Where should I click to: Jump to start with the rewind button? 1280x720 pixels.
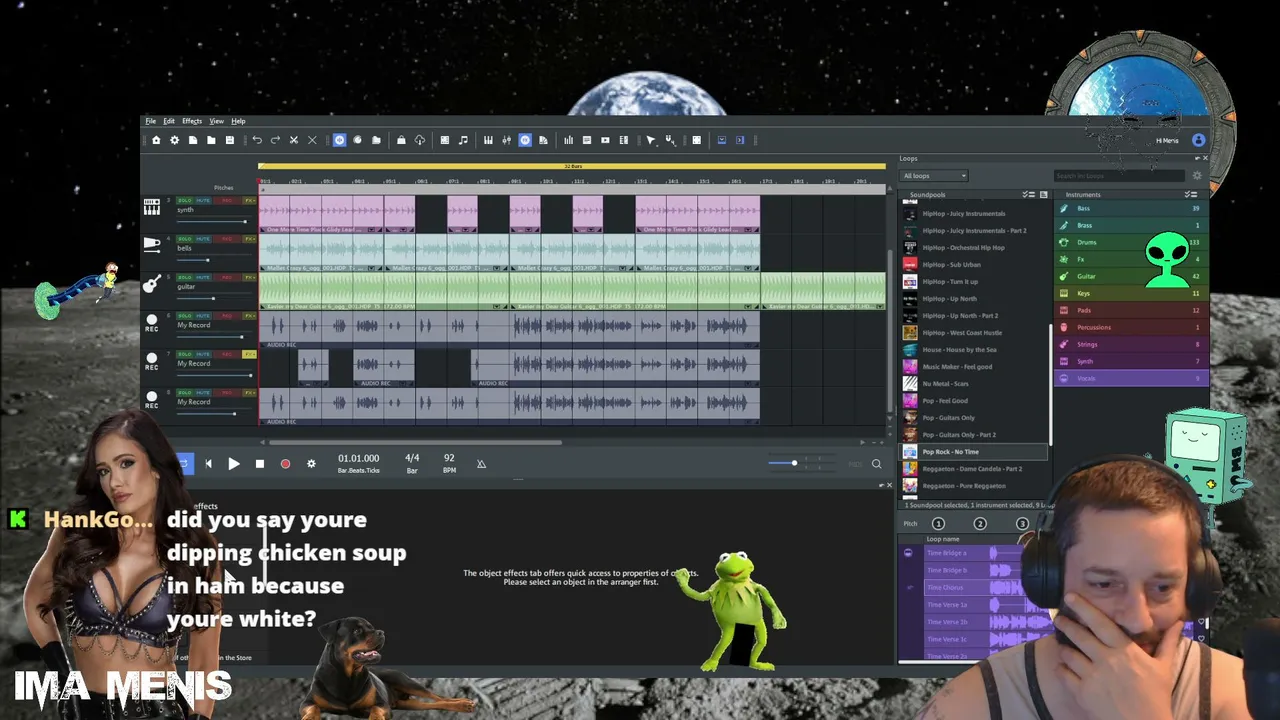(x=208, y=464)
